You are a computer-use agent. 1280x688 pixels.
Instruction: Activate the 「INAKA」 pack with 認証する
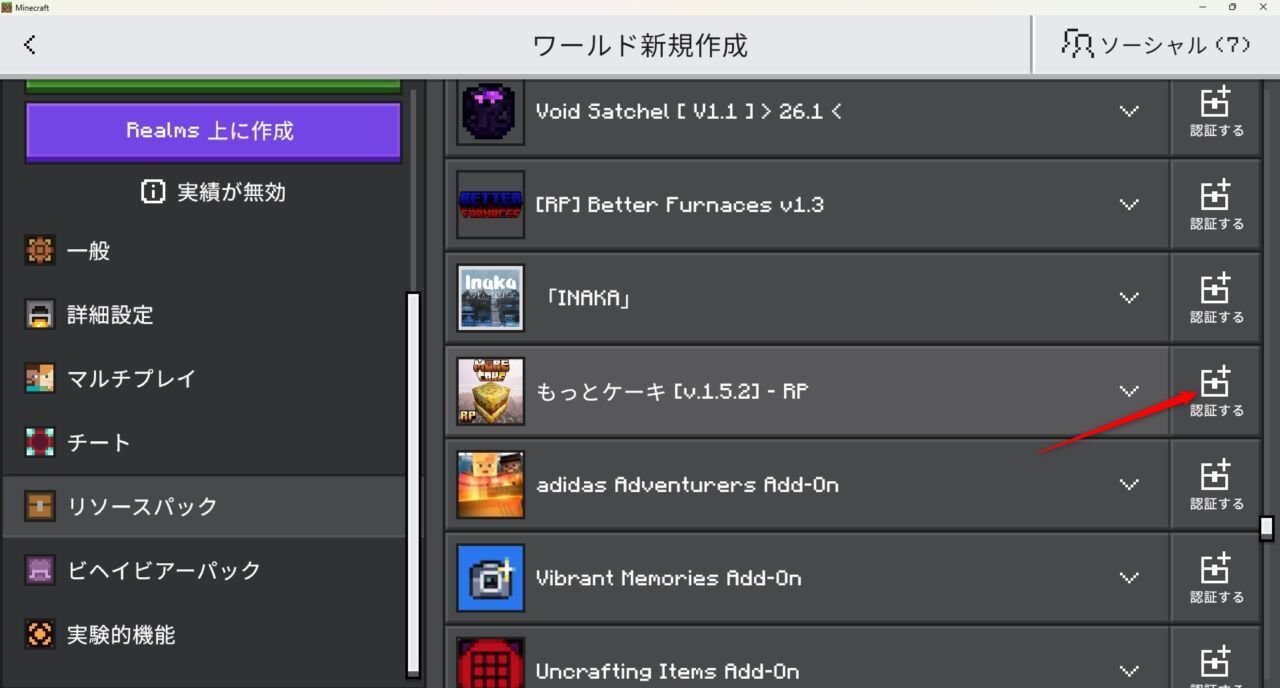point(1216,297)
